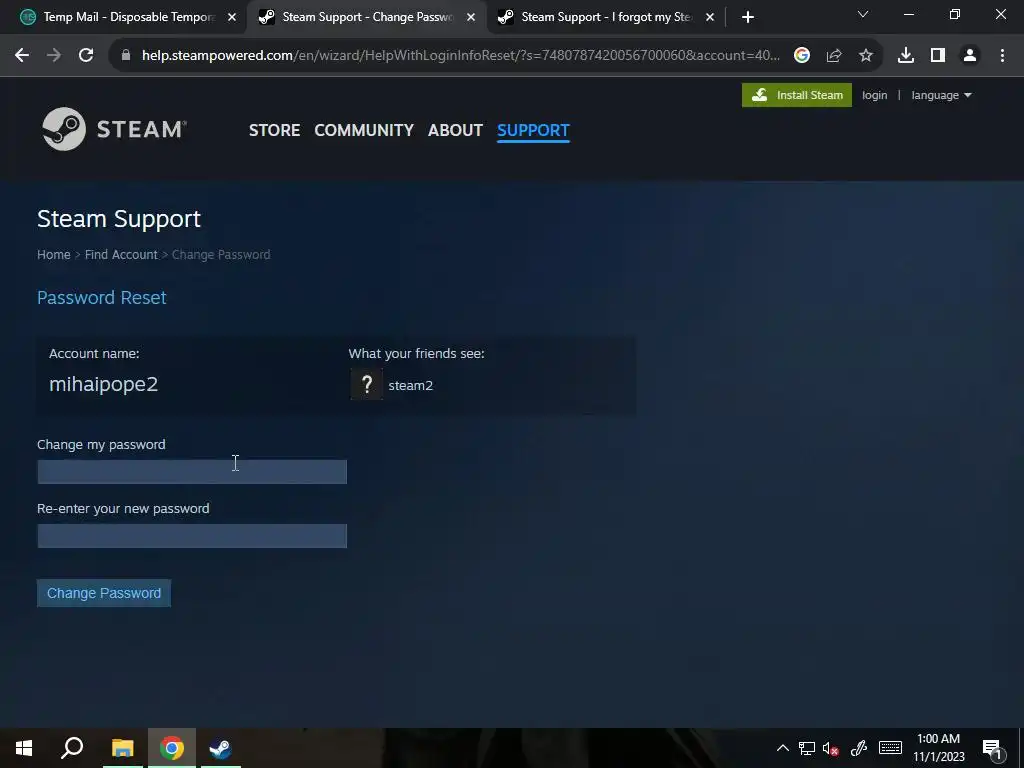Click the muted volume tray icon
Screen dimensions: 1024x768
pyautogui.click(x=831, y=748)
